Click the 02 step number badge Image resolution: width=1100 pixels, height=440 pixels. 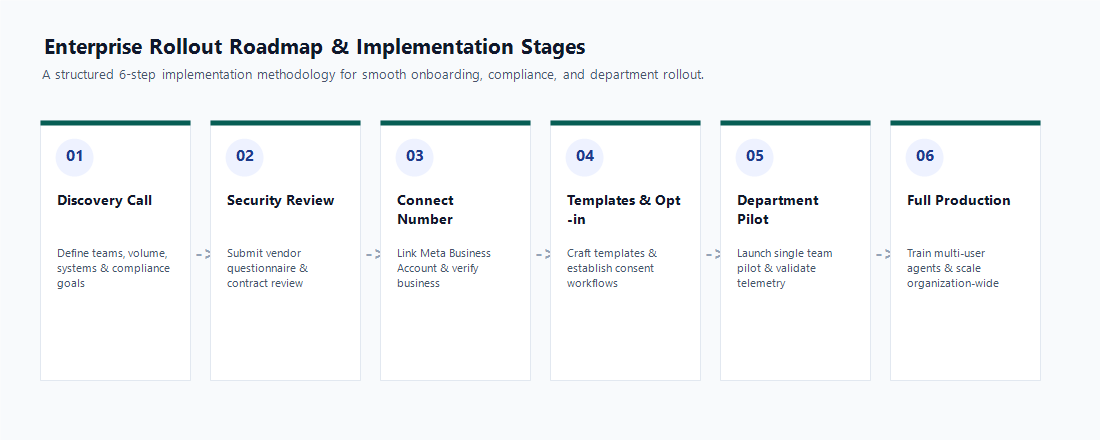pos(244,156)
